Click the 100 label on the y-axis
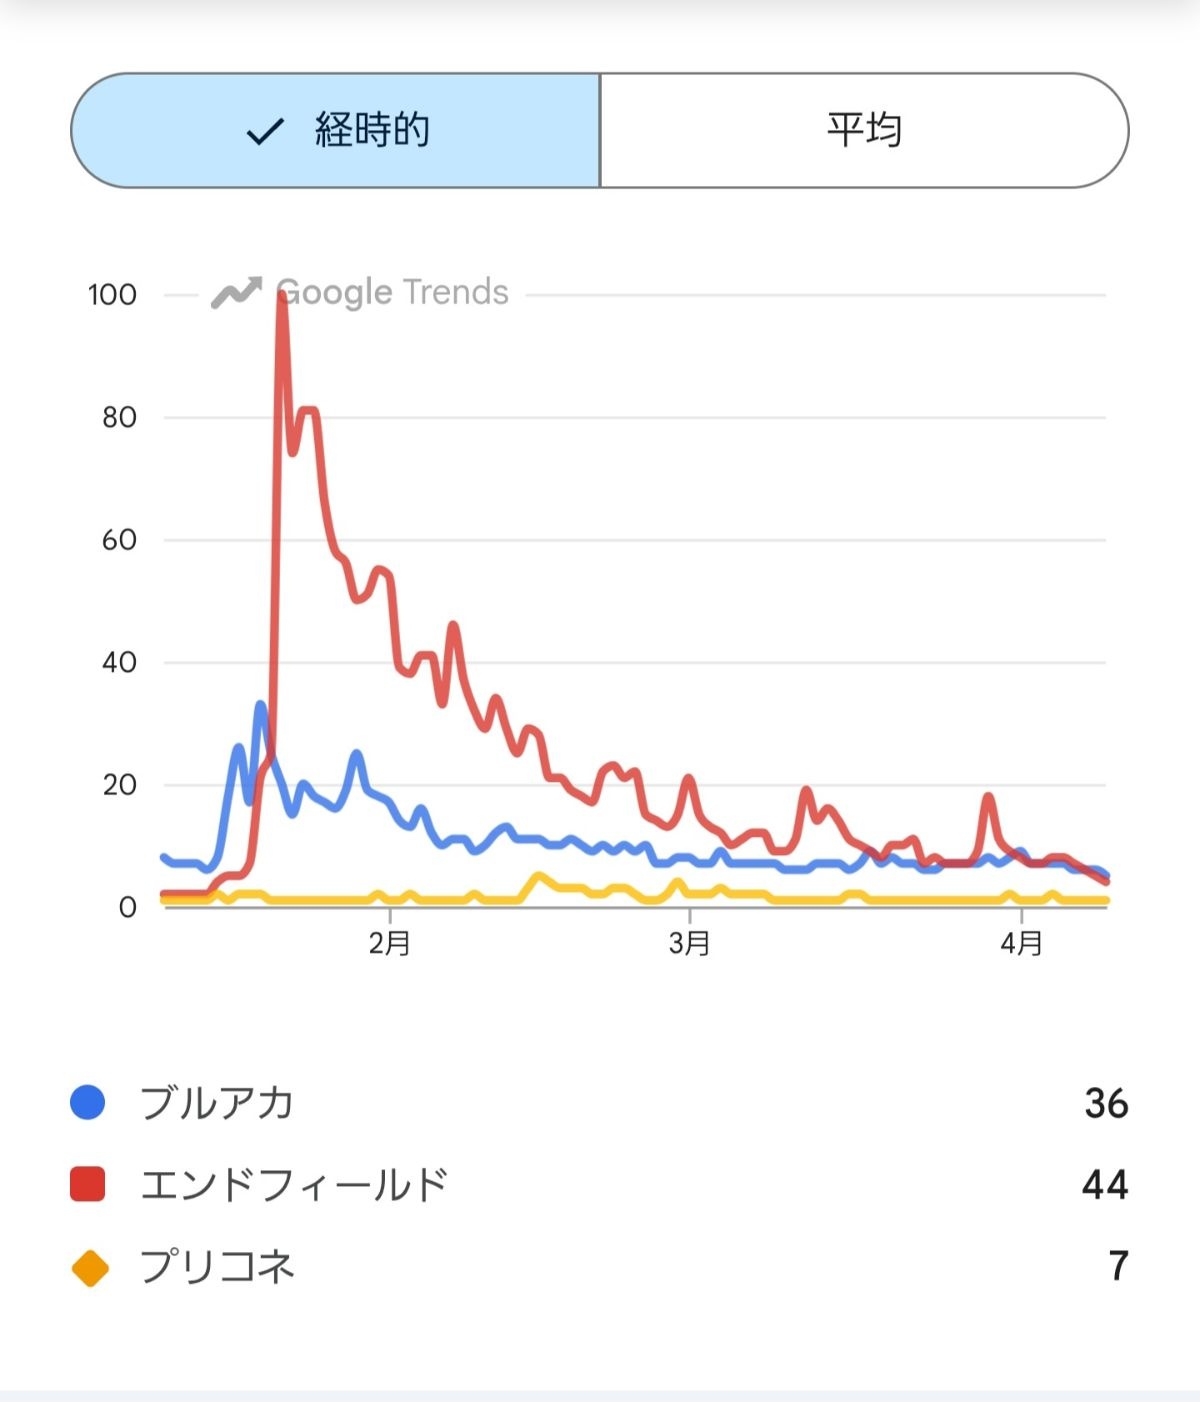1200x1402 pixels. click(112, 295)
